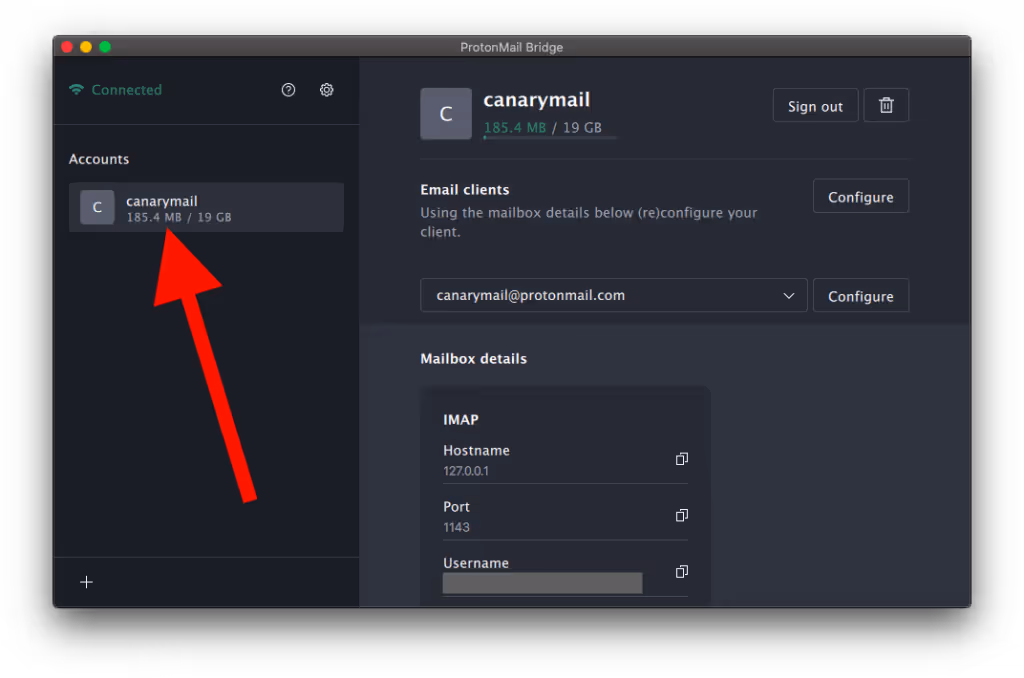The width and height of the screenshot is (1024, 678).
Task: Click the port value 1143
Action: [x=456, y=527]
